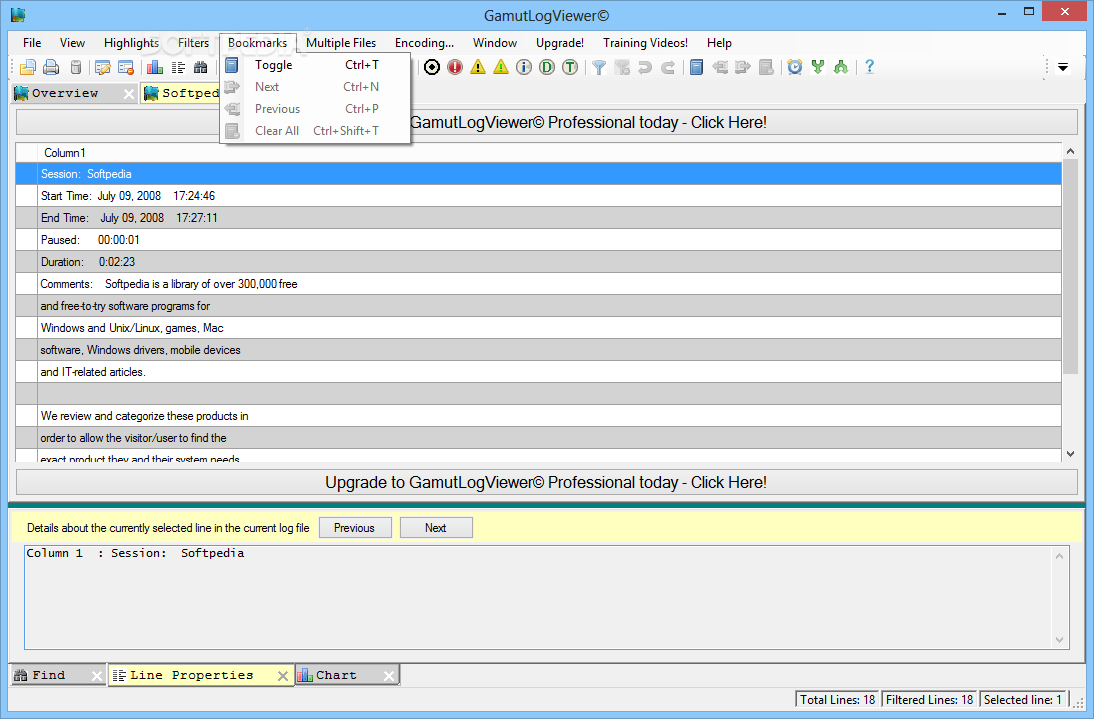Toggle the blue Info circle icon

524,67
